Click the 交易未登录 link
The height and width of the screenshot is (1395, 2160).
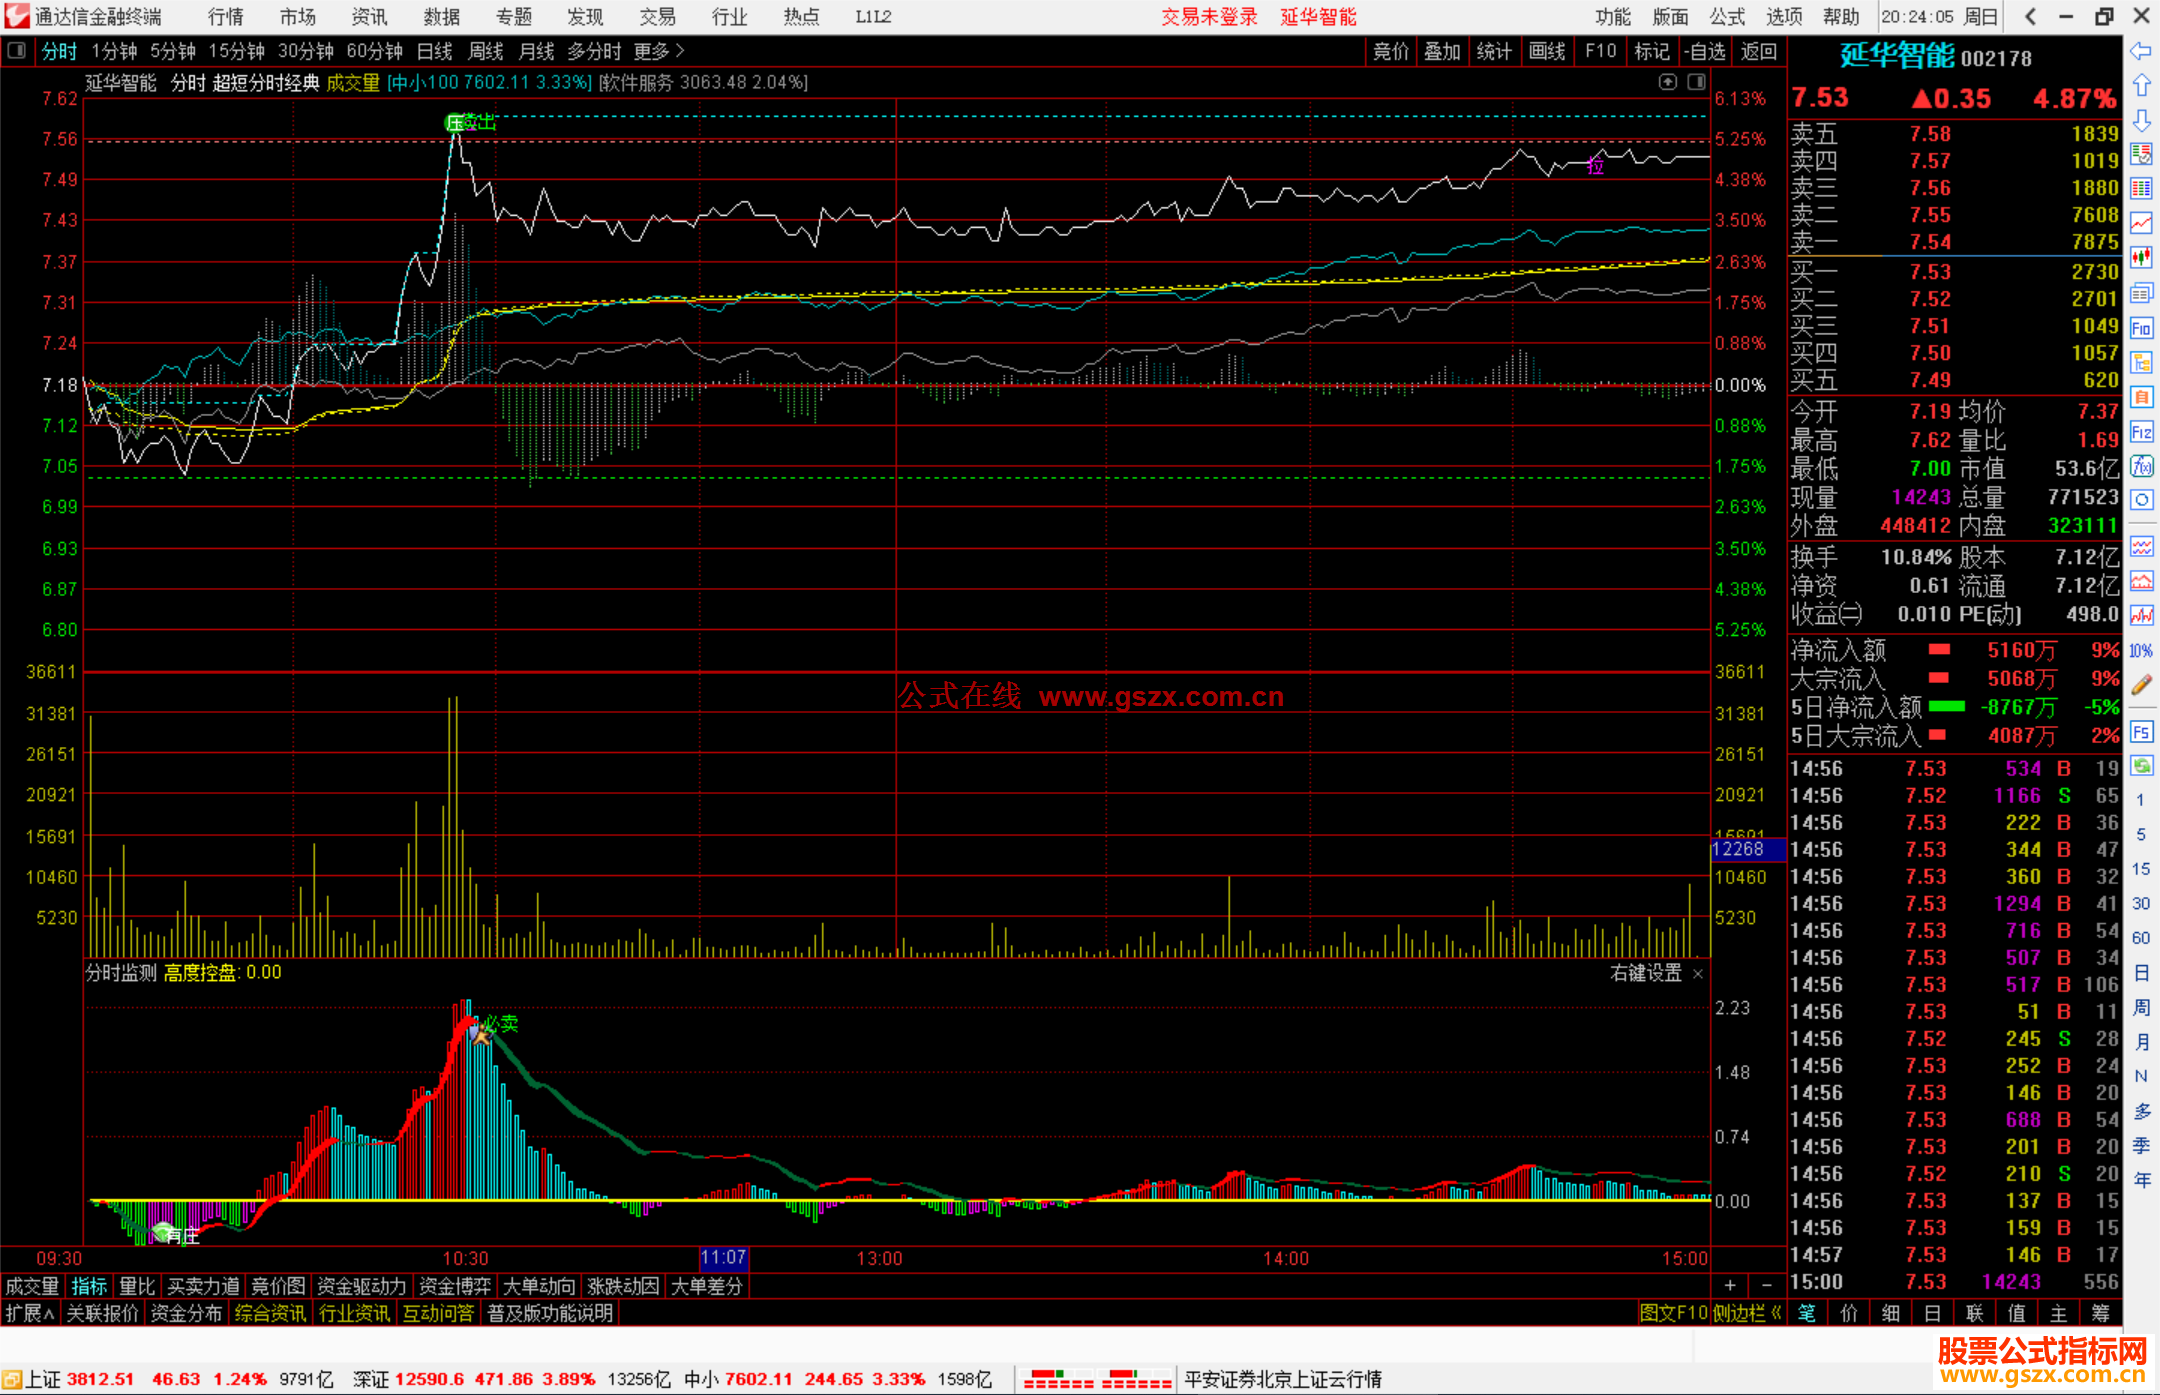(1209, 16)
